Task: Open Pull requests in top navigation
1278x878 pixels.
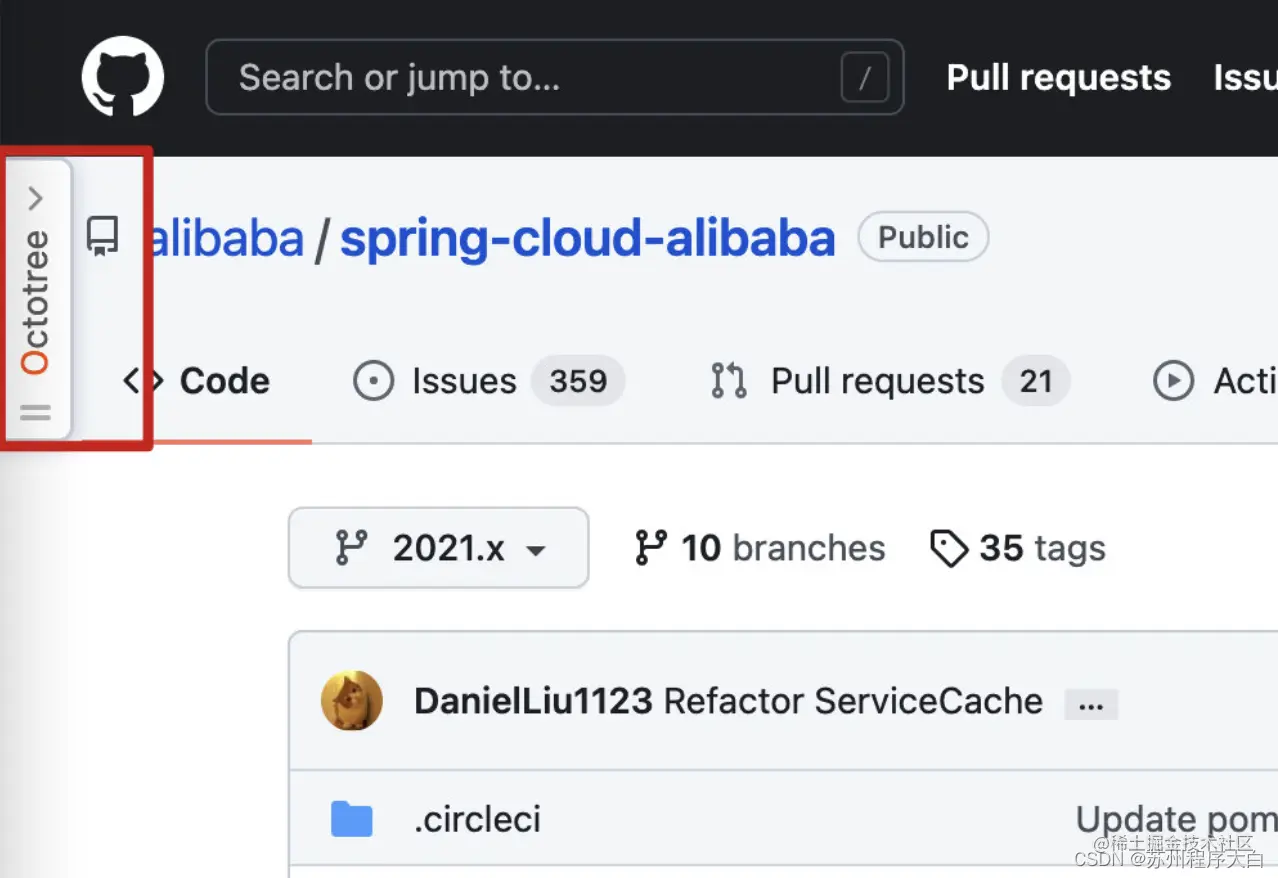Action: click(1058, 77)
